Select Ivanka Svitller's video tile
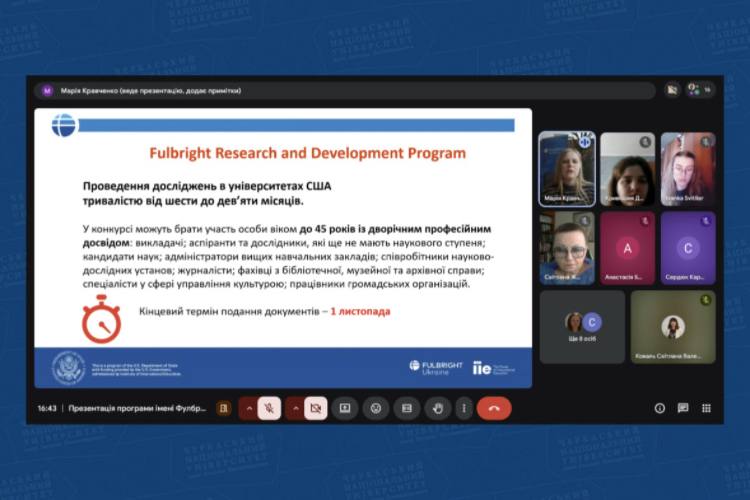Image resolution: width=750 pixels, height=500 pixels. click(x=687, y=168)
